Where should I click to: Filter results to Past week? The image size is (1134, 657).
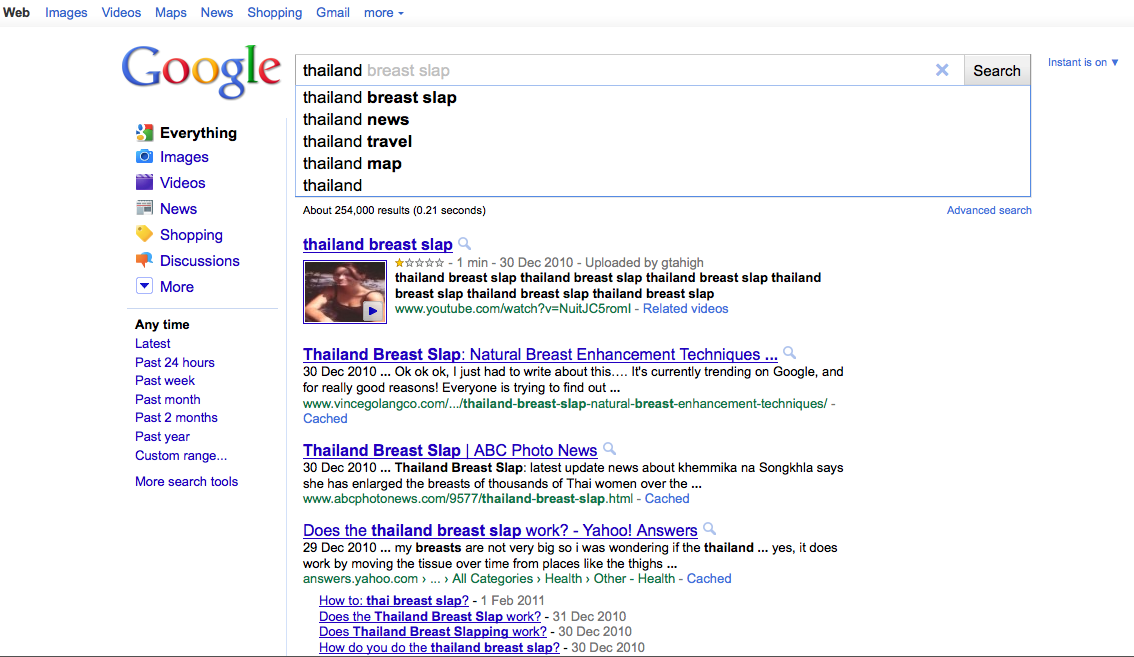(165, 381)
